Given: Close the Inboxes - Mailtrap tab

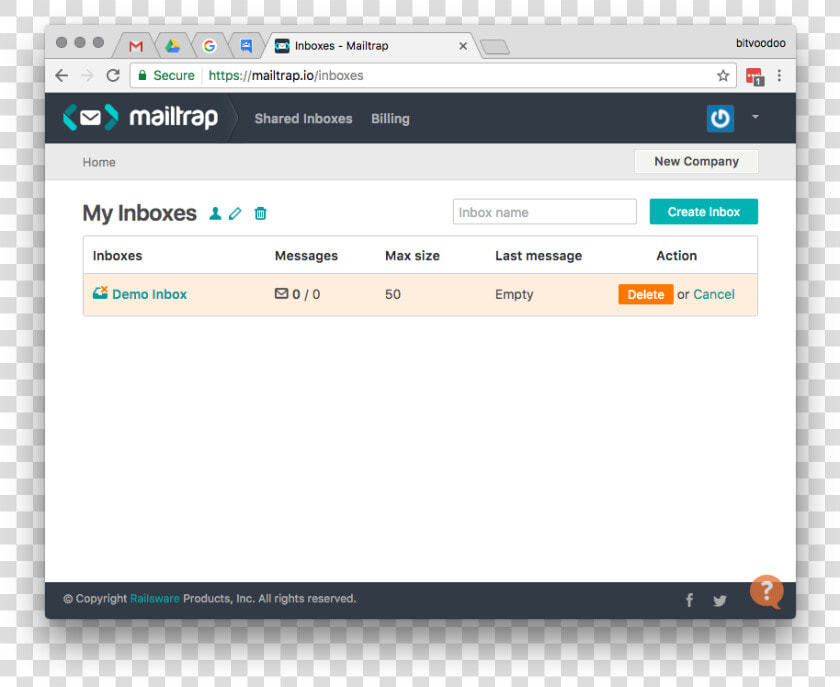Looking at the screenshot, I should coord(463,46).
